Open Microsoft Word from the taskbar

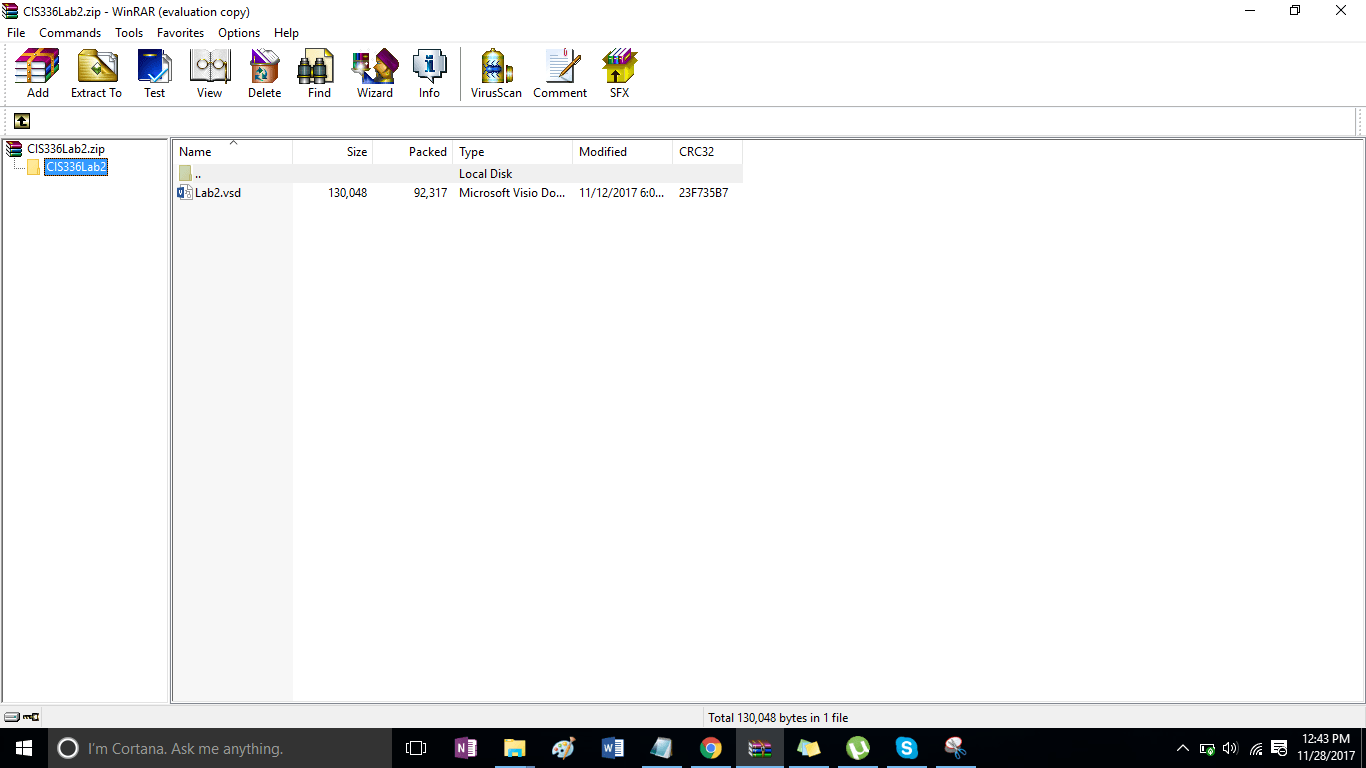[x=613, y=748]
